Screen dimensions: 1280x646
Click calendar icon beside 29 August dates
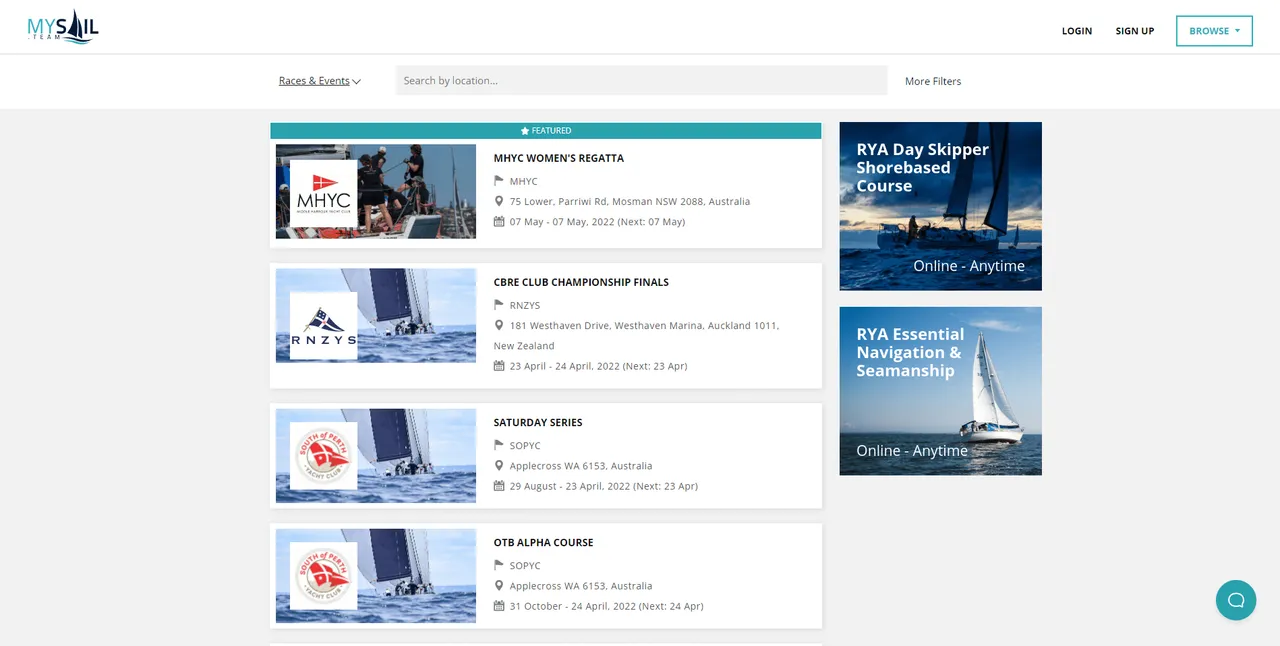click(499, 485)
